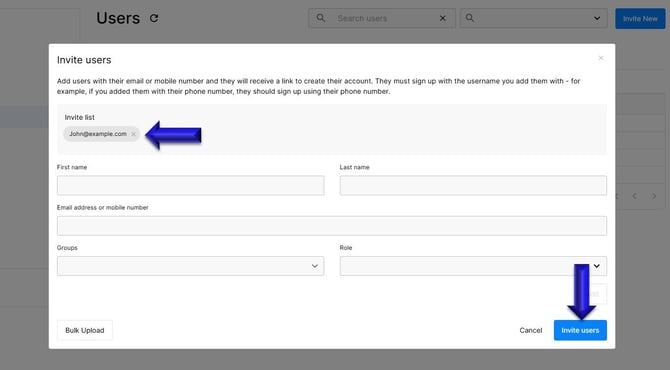Viewport: 670px width, 370px height.
Task: Refresh the Users list icon
Action: 154,18
